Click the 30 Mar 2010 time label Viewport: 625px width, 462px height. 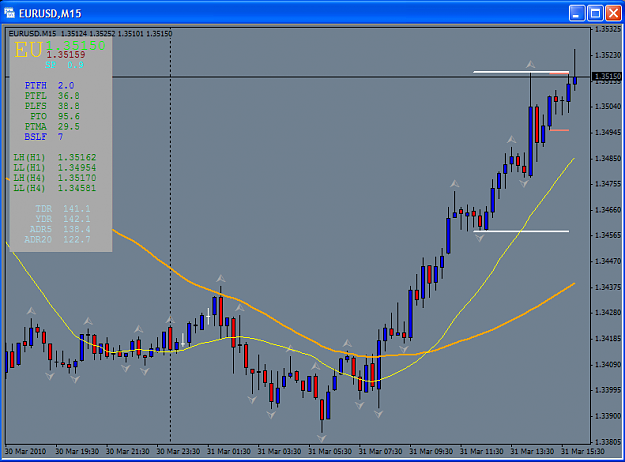click(26, 452)
